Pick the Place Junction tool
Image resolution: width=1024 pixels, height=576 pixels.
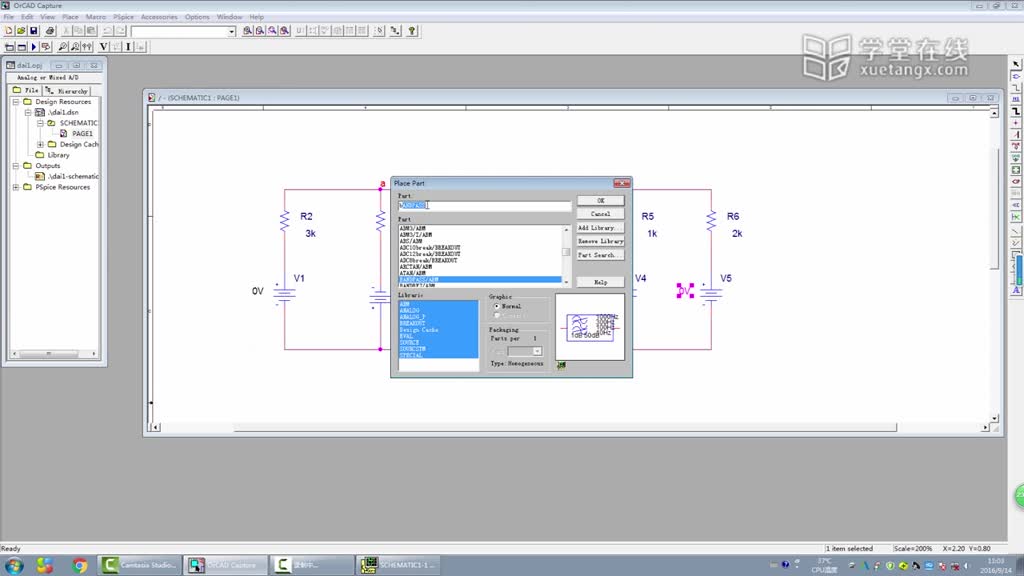click(1016, 123)
